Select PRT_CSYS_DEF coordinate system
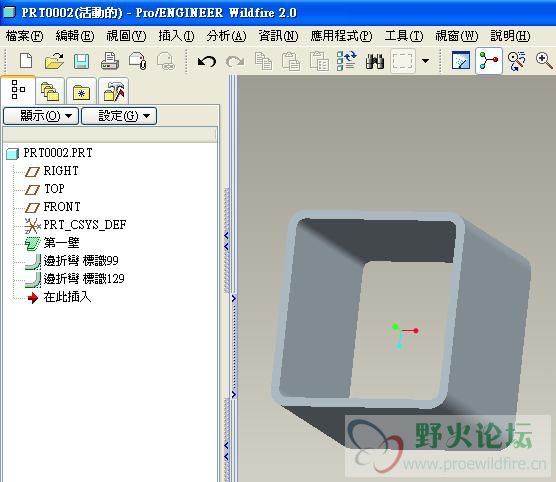 click(x=76, y=225)
